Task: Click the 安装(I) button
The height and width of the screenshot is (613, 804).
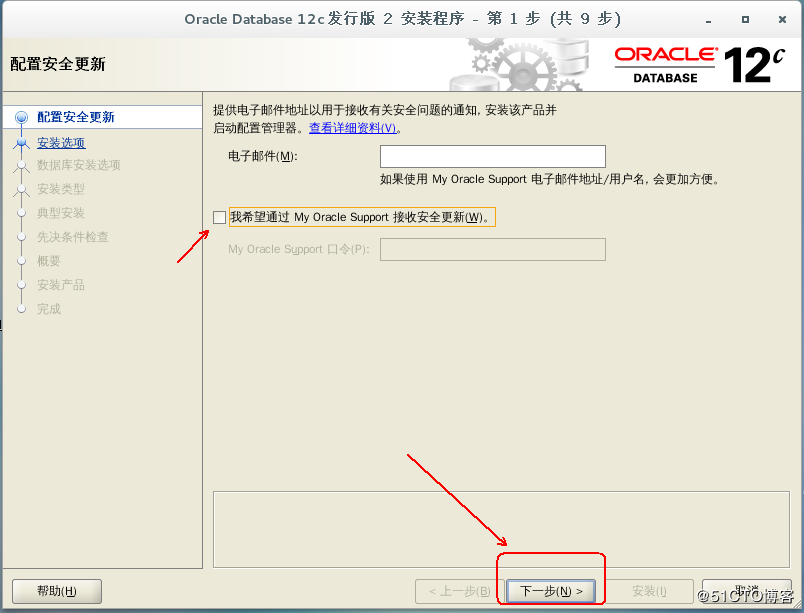Action: coord(649,591)
